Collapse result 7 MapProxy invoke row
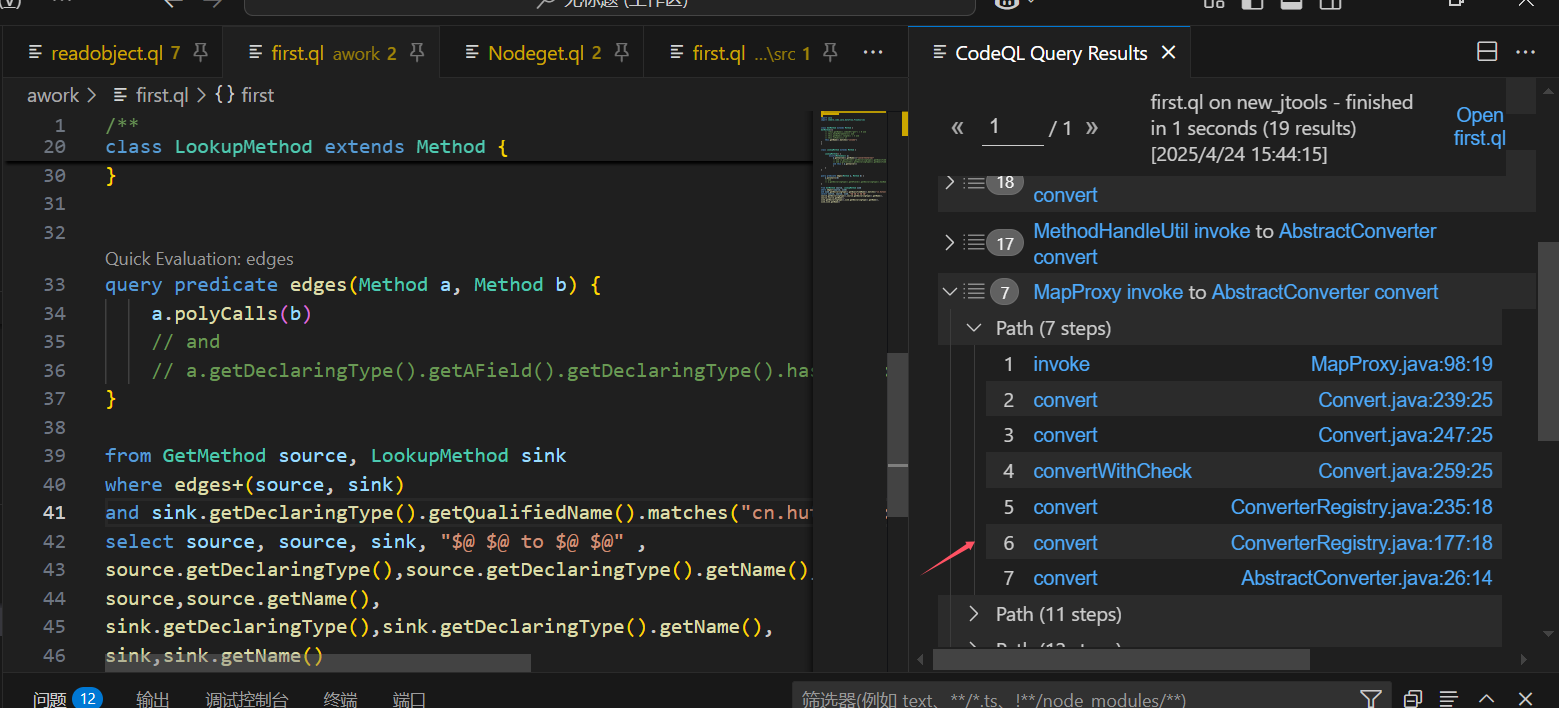 click(x=950, y=292)
